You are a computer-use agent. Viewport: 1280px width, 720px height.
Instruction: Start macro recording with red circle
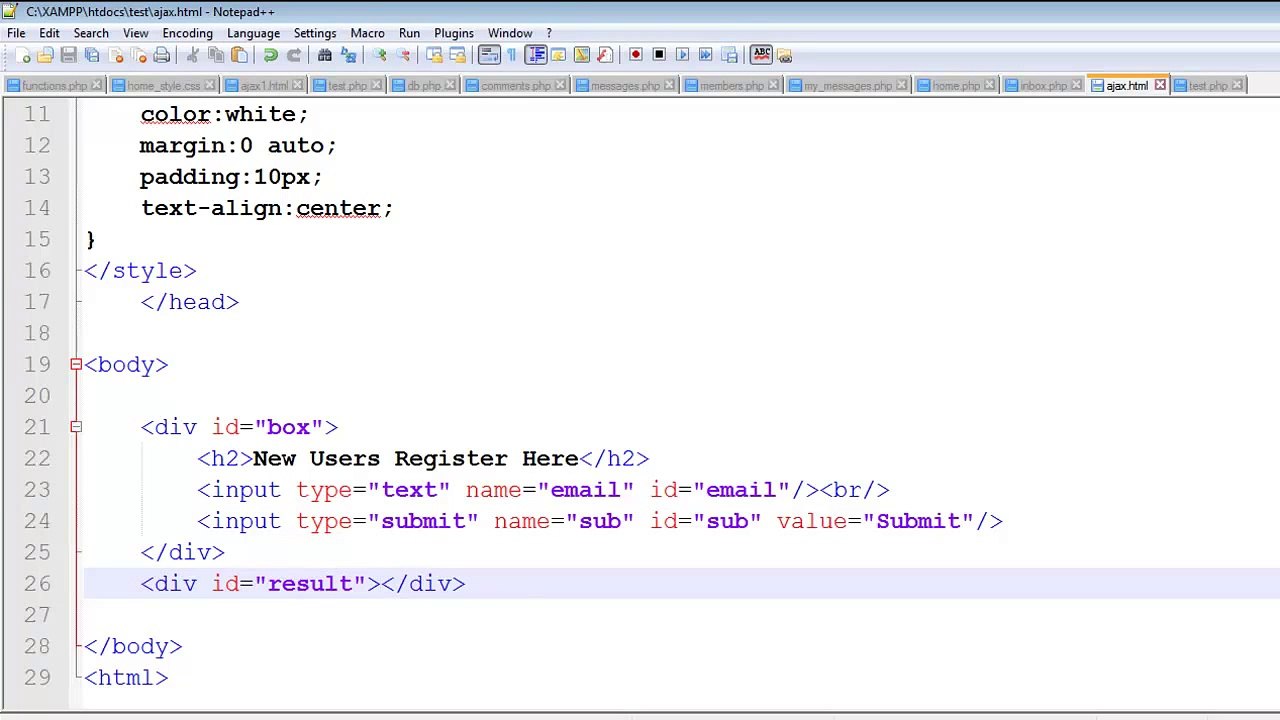[636, 55]
